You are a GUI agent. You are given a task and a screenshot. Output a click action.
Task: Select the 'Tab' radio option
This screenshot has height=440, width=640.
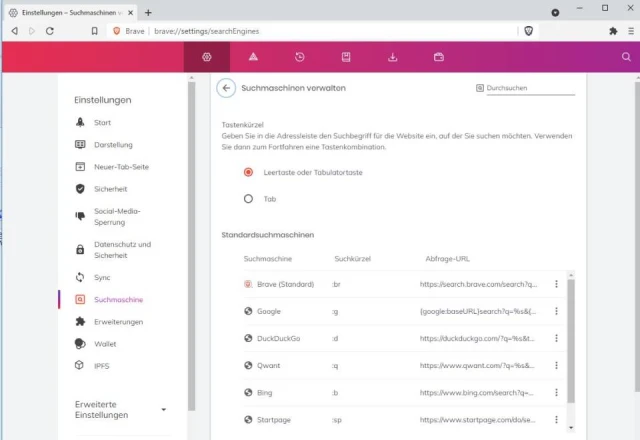coord(248,199)
